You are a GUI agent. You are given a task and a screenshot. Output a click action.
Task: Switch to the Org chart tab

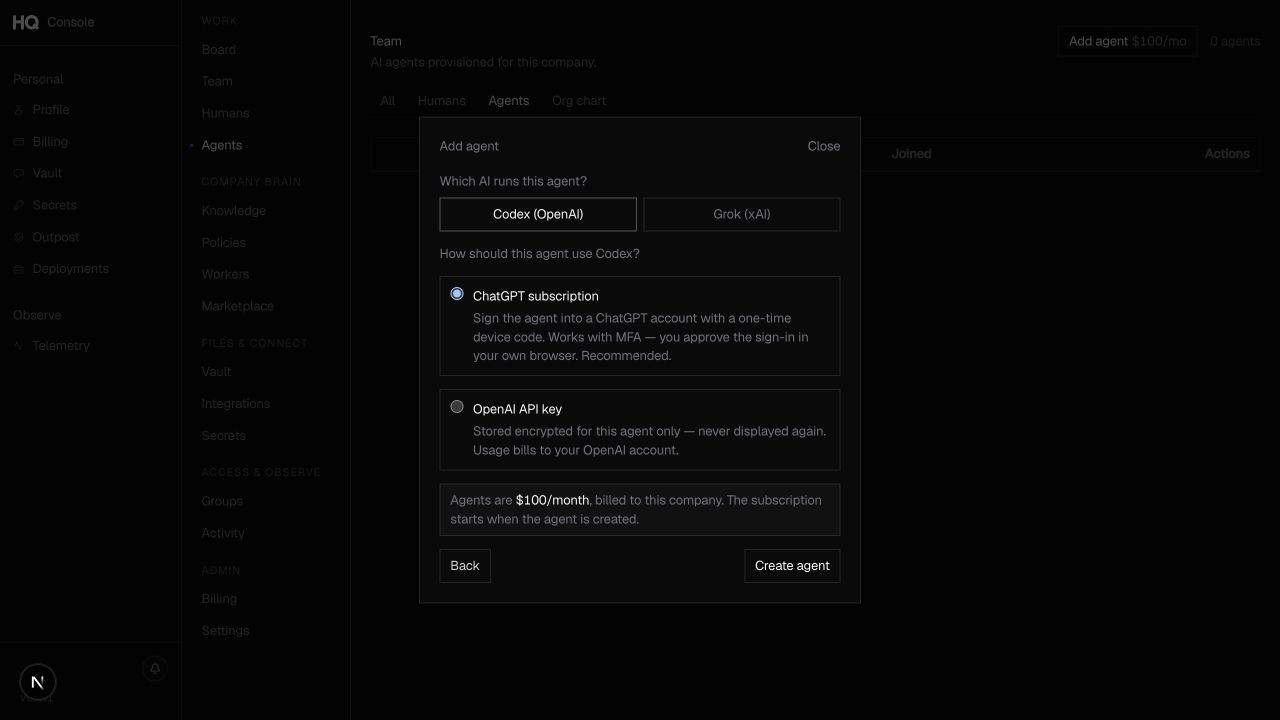[x=579, y=101]
